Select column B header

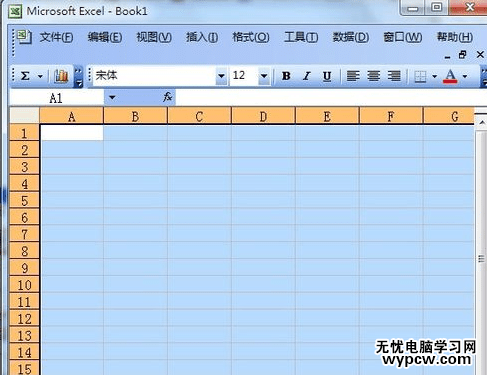(x=135, y=117)
